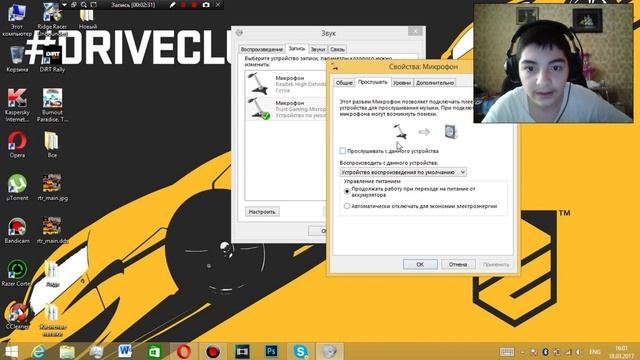Click the clock and date in the tray
The width and height of the screenshot is (640, 360).
click(x=621, y=352)
